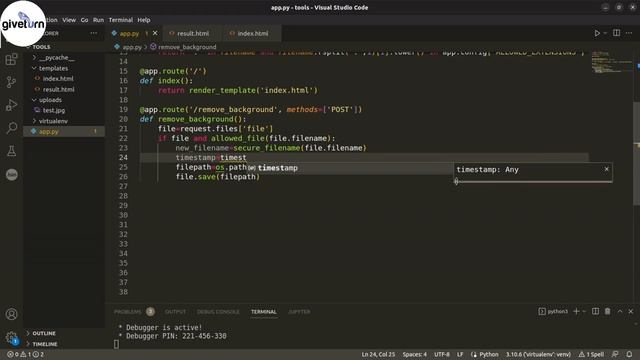Expand the OUTLINE section
This screenshot has height=360, width=640.
pyautogui.click(x=44, y=333)
